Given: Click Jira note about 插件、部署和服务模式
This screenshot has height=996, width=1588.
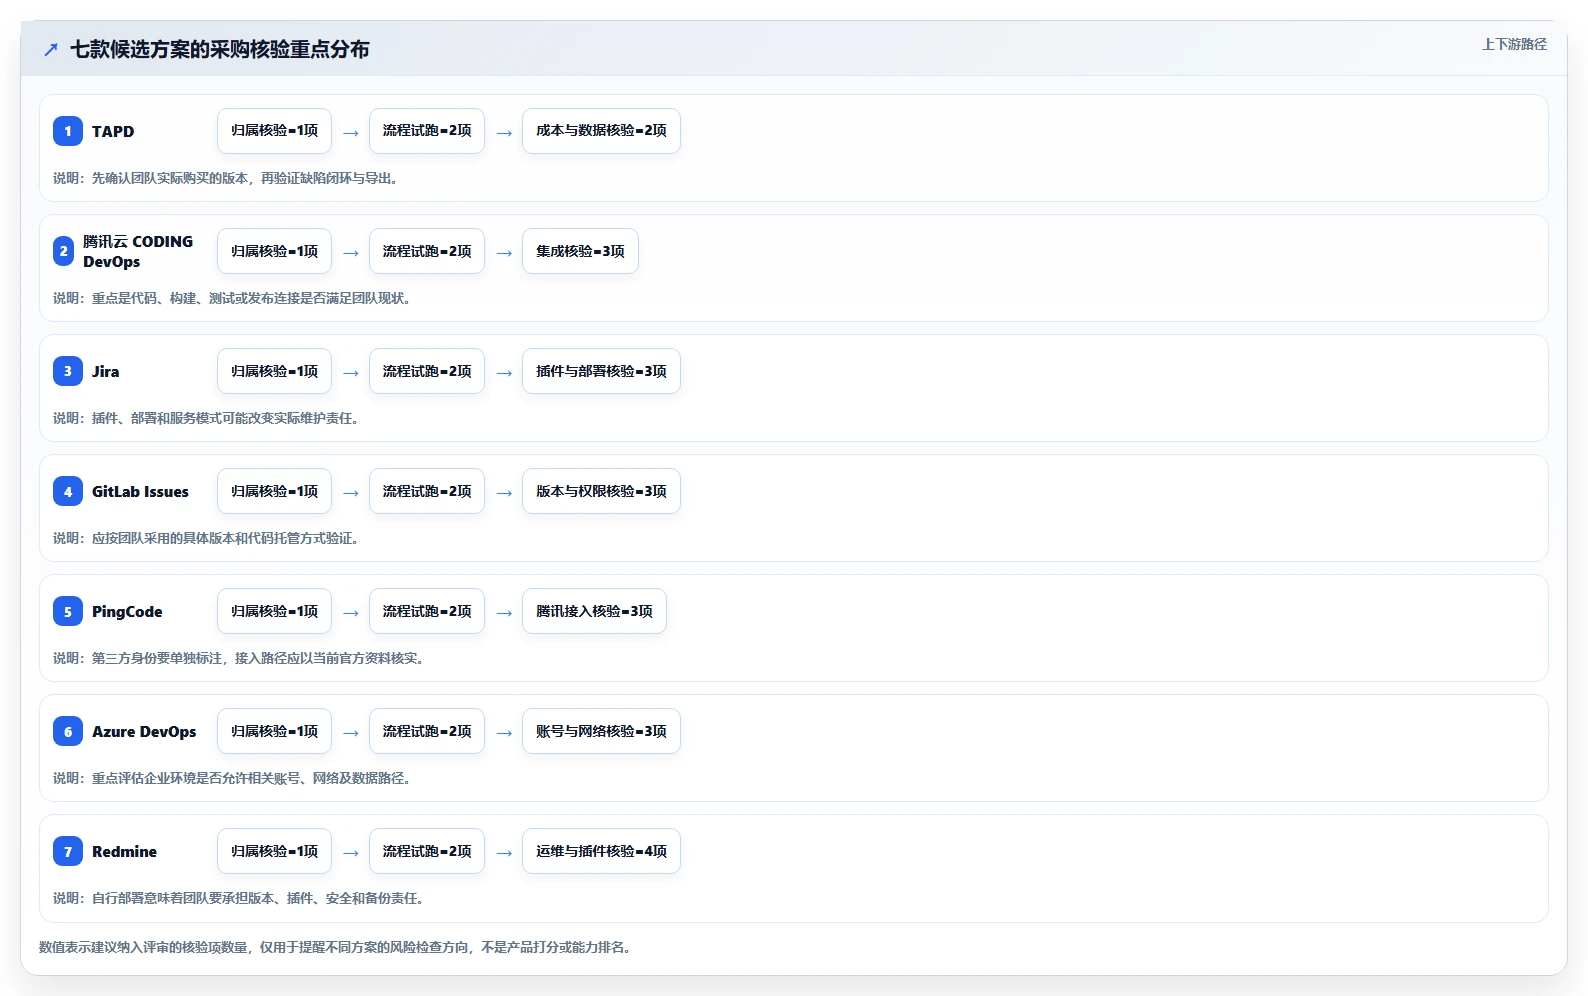Looking at the screenshot, I should [x=208, y=418].
